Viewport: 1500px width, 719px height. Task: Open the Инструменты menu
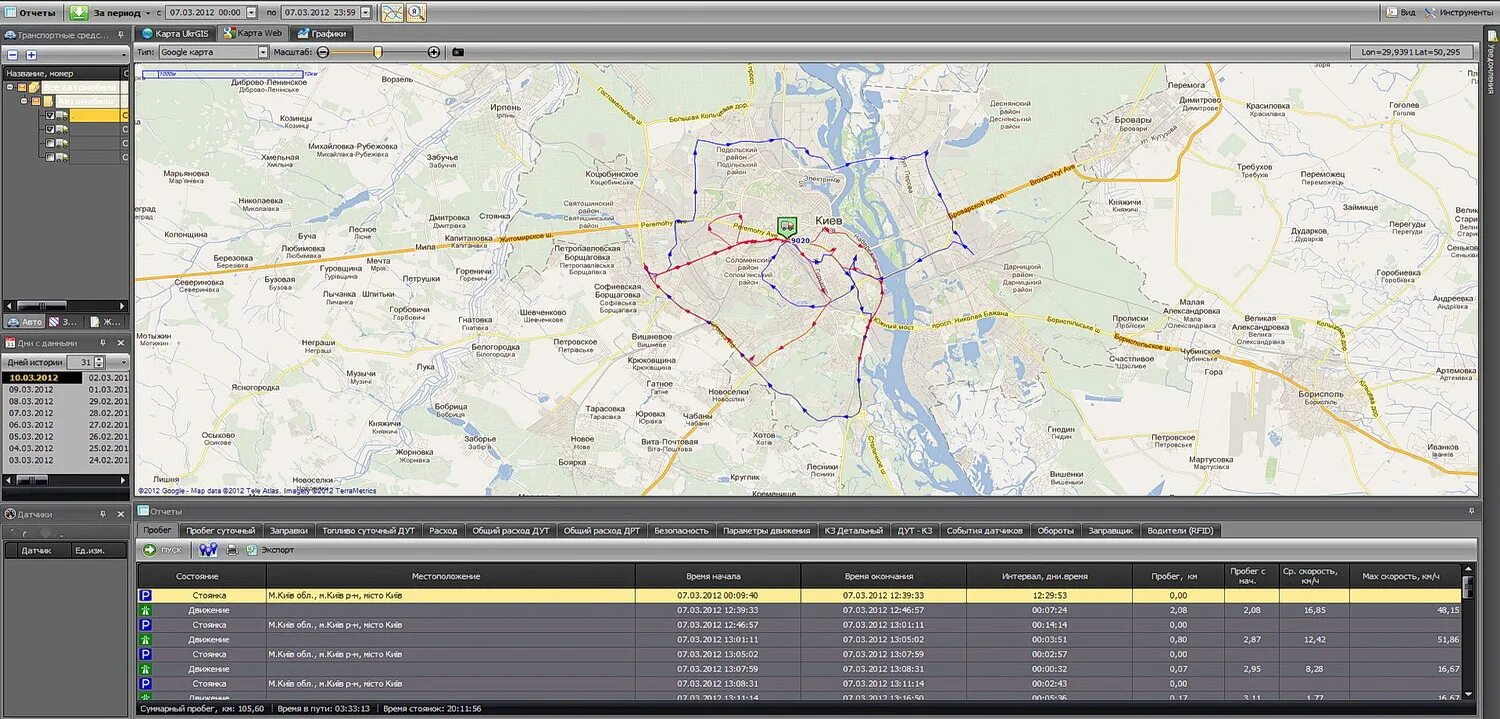tap(1459, 12)
